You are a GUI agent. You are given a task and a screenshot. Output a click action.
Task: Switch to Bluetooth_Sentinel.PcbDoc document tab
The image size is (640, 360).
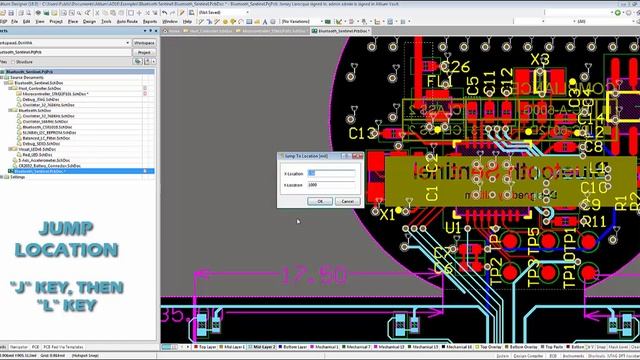tap(341, 31)
